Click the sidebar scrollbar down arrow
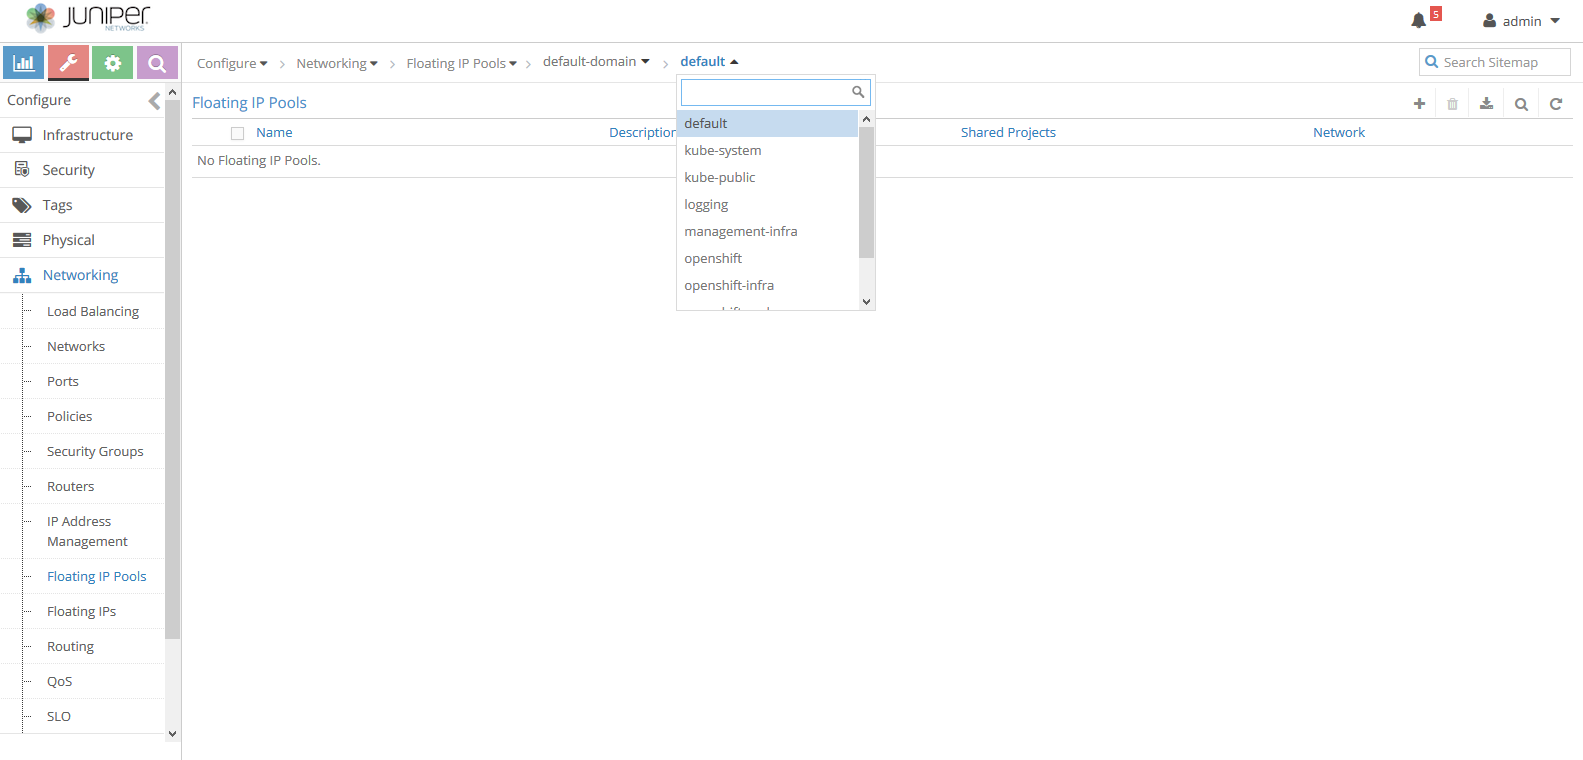Screen dimensions: 1583x760 pyautogui.click(x=172, y=734)
